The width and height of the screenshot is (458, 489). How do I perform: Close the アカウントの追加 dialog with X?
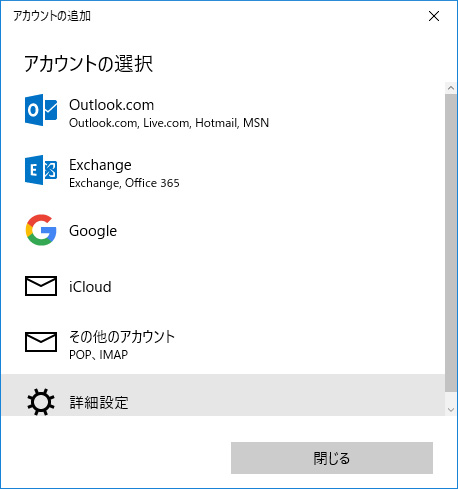434,16
